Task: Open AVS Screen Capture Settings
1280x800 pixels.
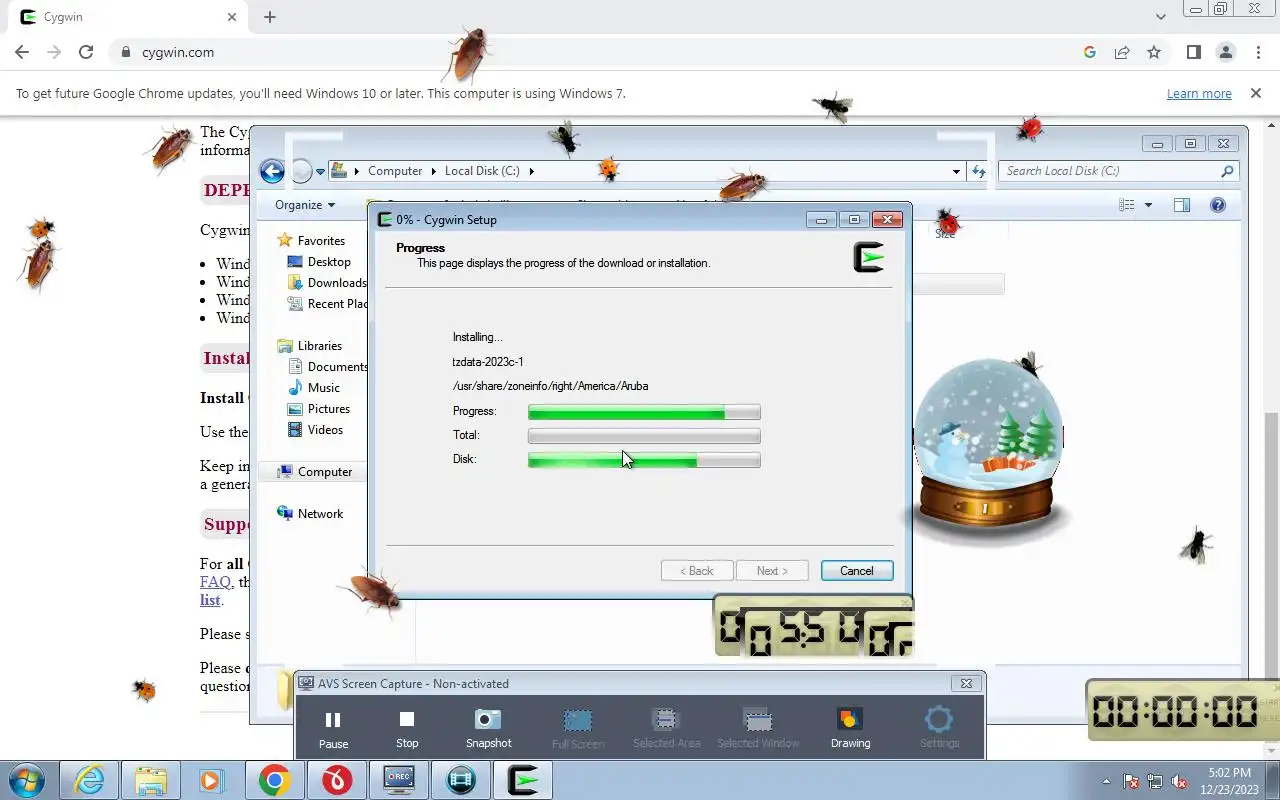Action: [x=939, y=729]
